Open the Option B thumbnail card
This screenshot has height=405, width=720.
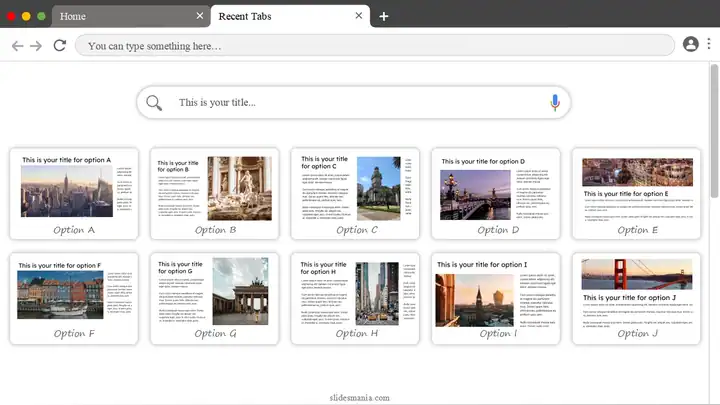pos(214,193)
